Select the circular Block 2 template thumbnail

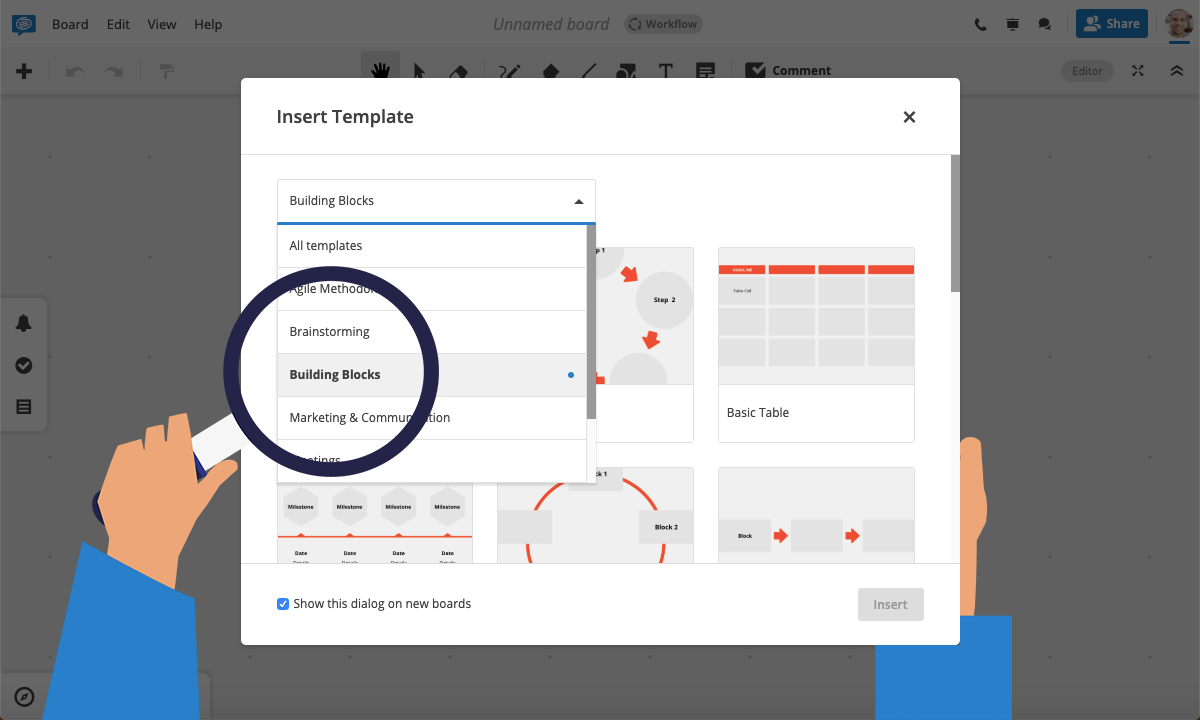(x=596, y=515)
